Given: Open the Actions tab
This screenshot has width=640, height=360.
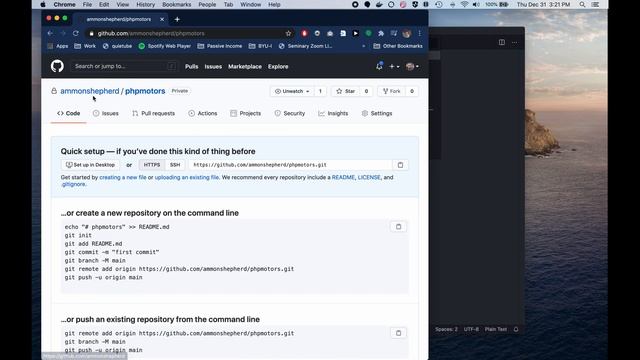Looking at the screenshot, I should point(203,113).
